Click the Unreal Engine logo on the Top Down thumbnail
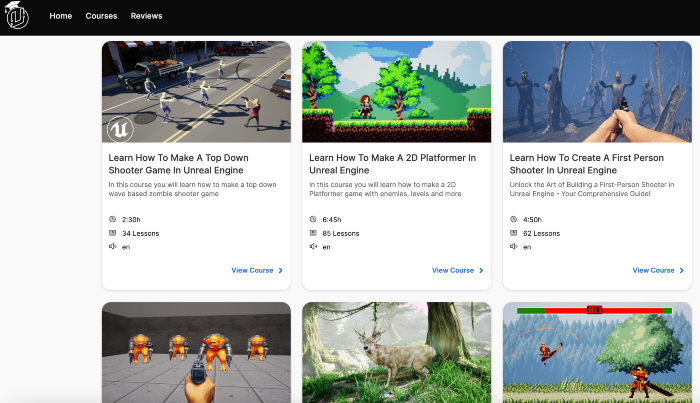 click(120, 129)
